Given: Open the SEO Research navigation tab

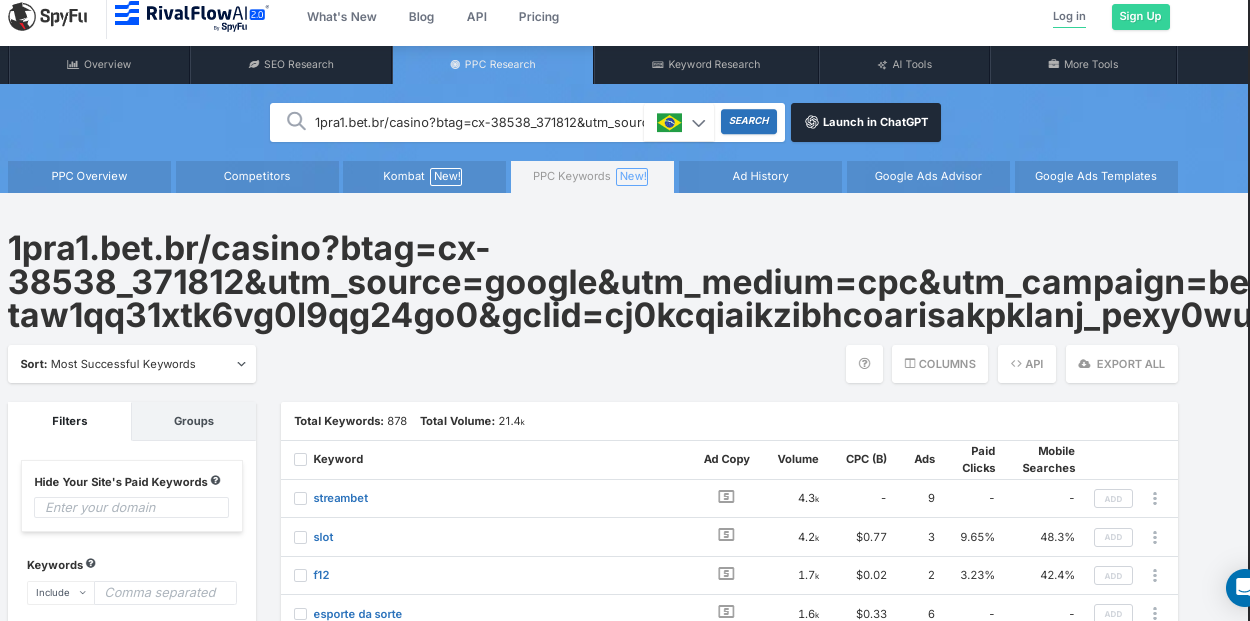Looking at the screenshot, I should [x=291, y=64].
